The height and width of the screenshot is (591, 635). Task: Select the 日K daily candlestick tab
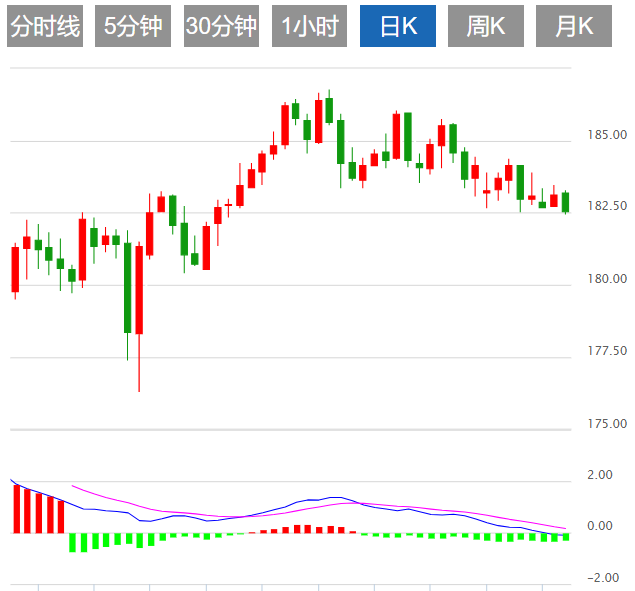pos(398,26)
